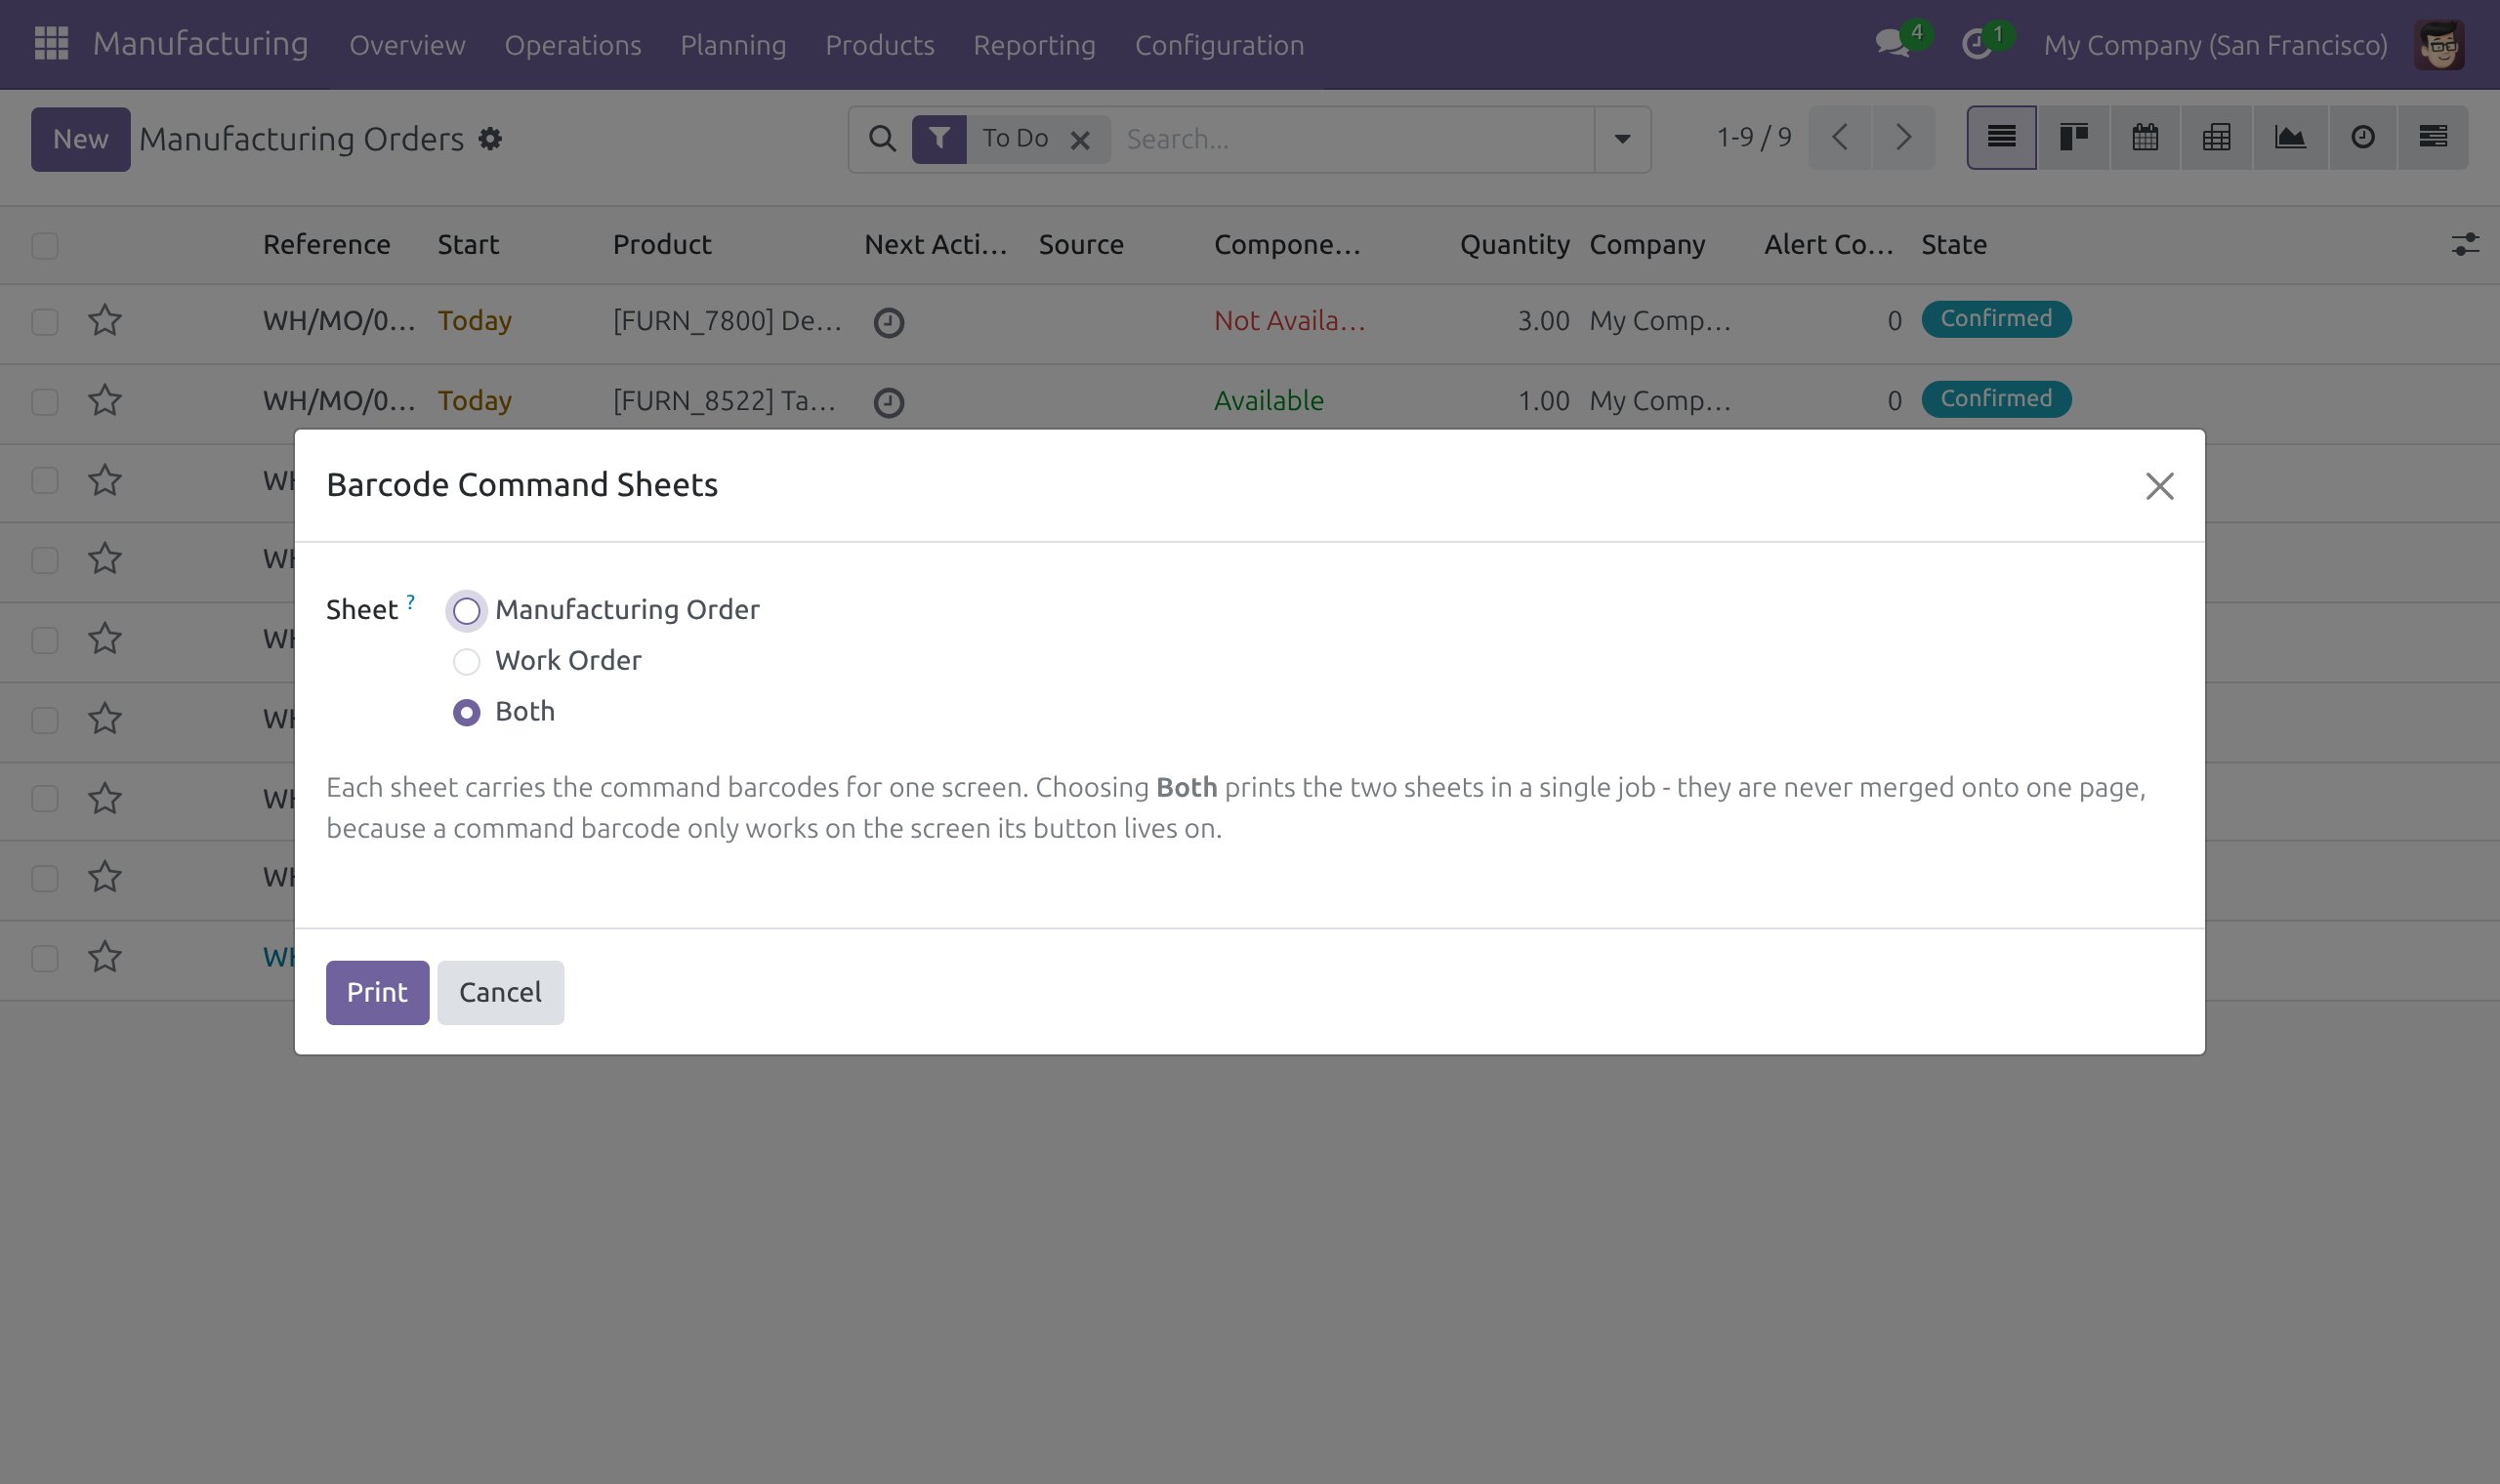This screenshot has width=2500, height=1484.
Task: Open the Reporting menu
Action: [1034, 45]
